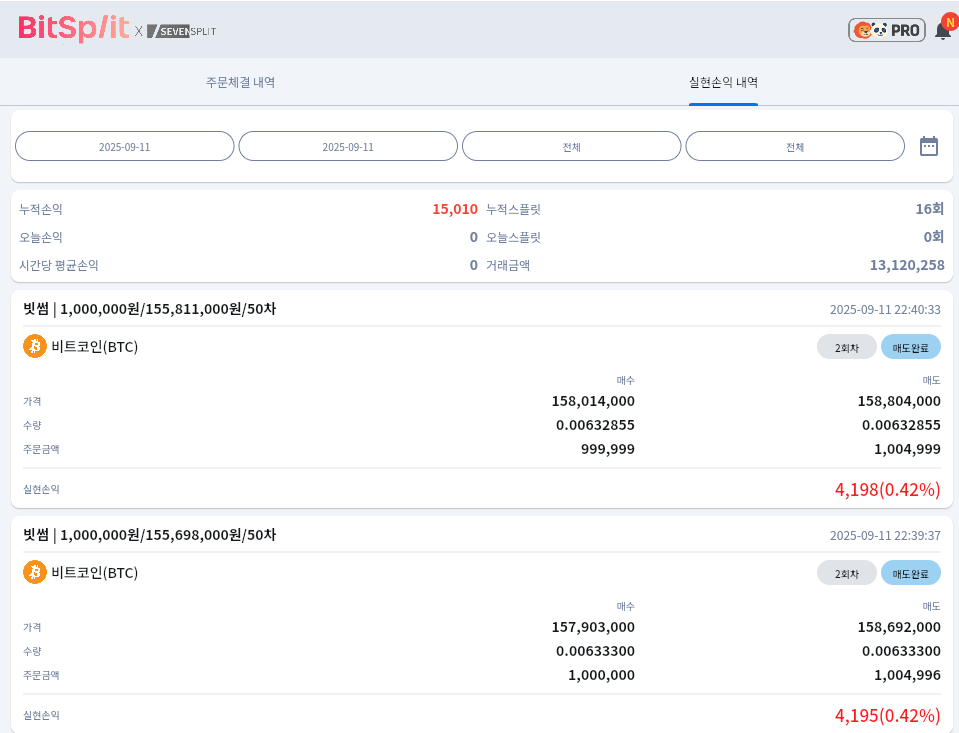Click 거래금액 value 13,120,258
Screen dimensions: 959x733
tap(907, 265)
